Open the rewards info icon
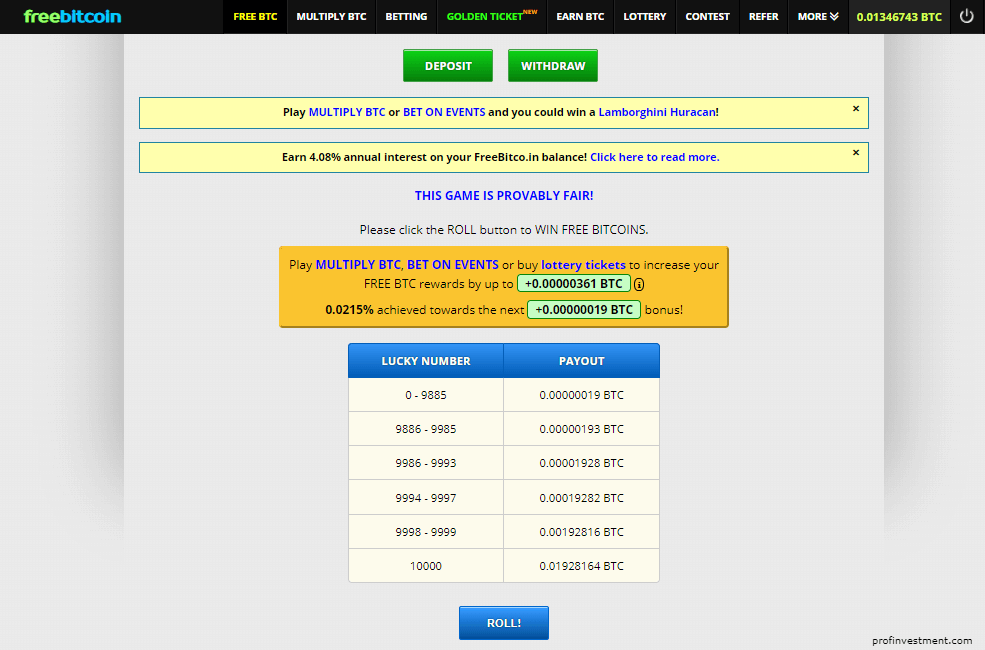This screenshot has height=650, width=985. click(x=639, y=284)
